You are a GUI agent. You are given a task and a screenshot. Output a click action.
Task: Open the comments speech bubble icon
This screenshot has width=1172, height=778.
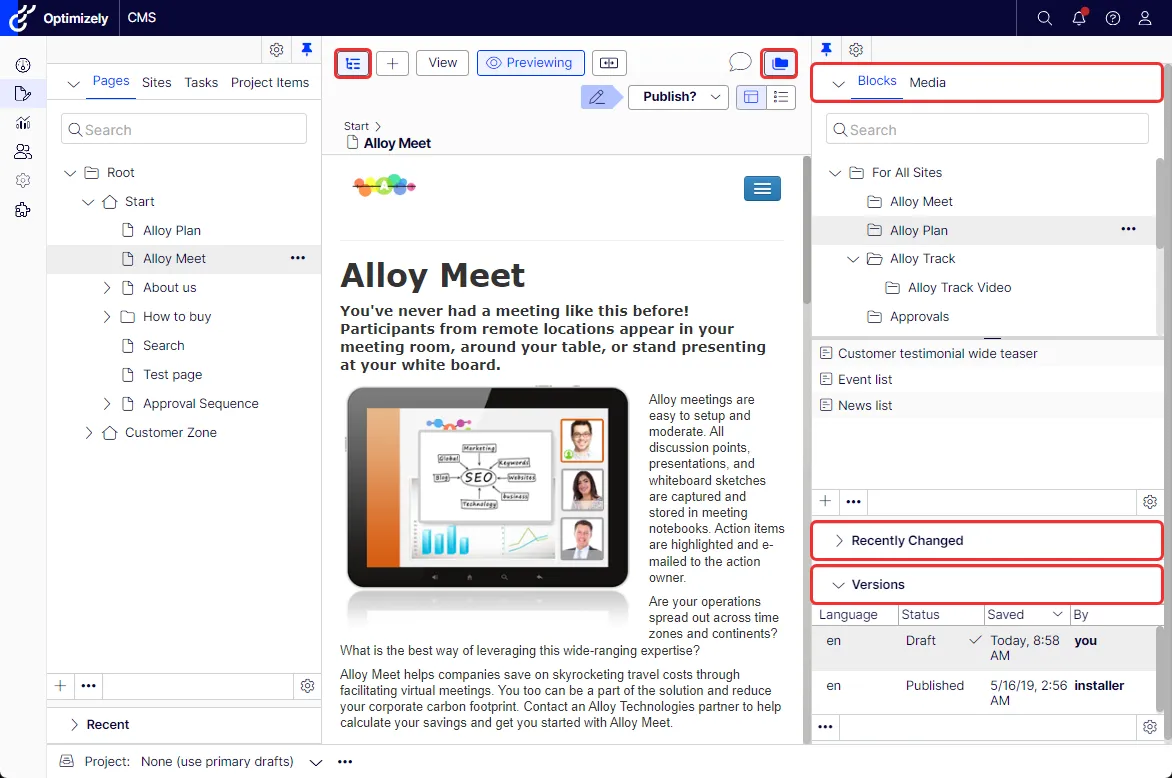coord(739,62)
